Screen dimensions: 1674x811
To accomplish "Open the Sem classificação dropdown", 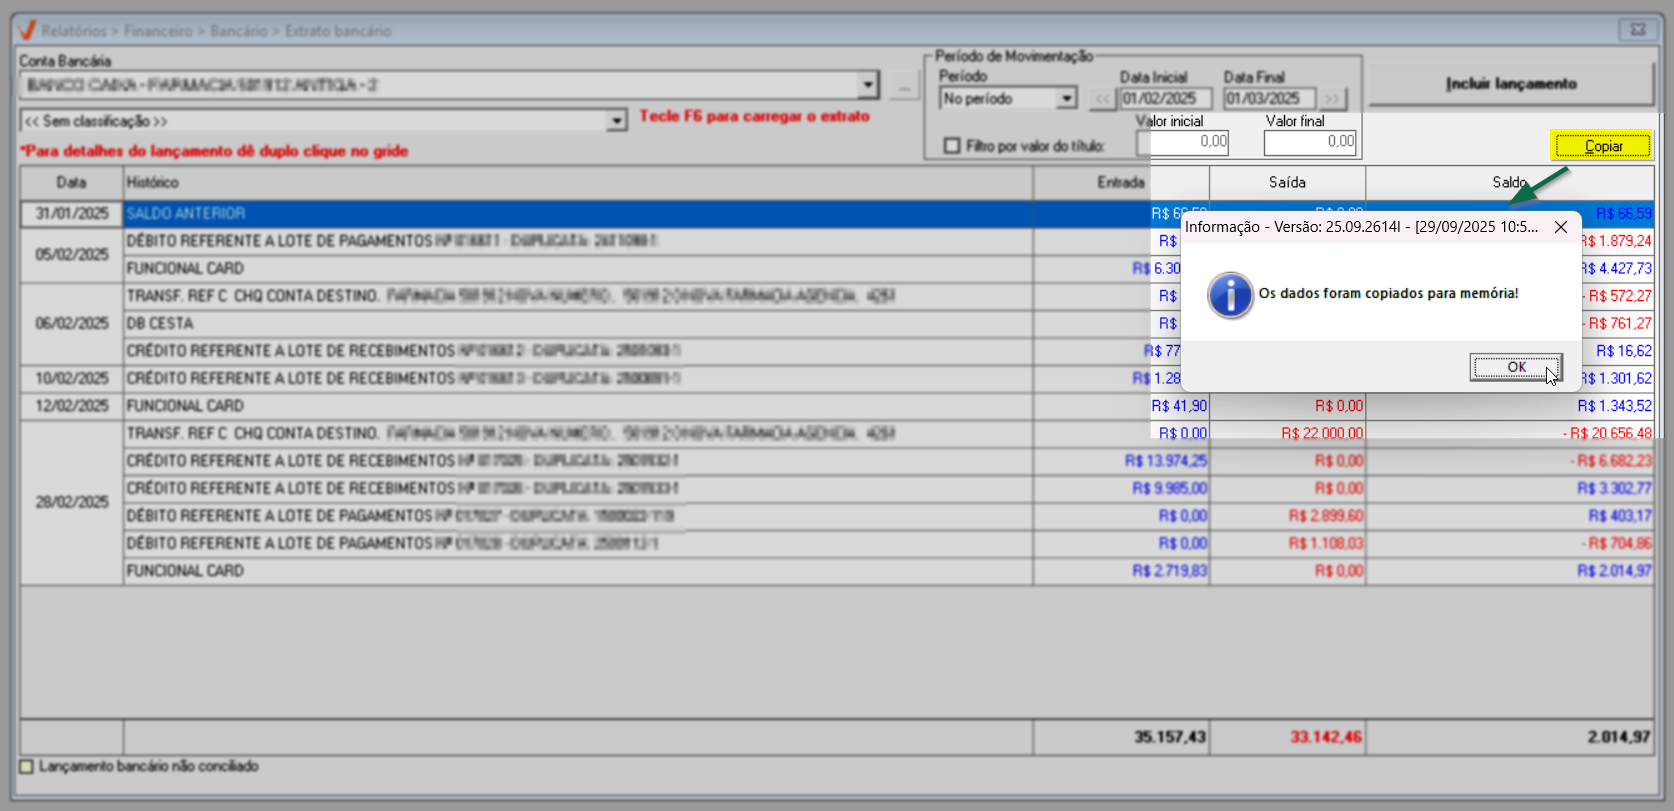I will coord(616,121).
